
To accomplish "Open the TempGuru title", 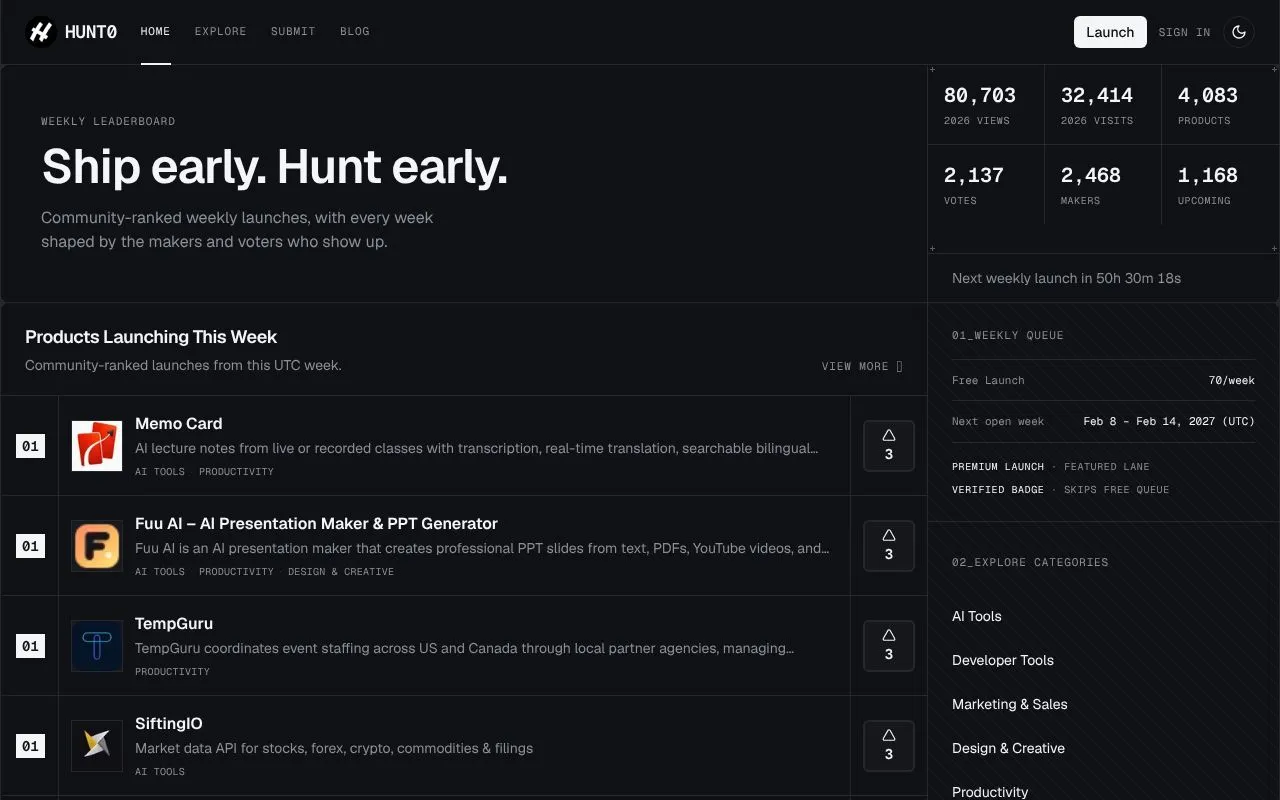I will 174,623.
